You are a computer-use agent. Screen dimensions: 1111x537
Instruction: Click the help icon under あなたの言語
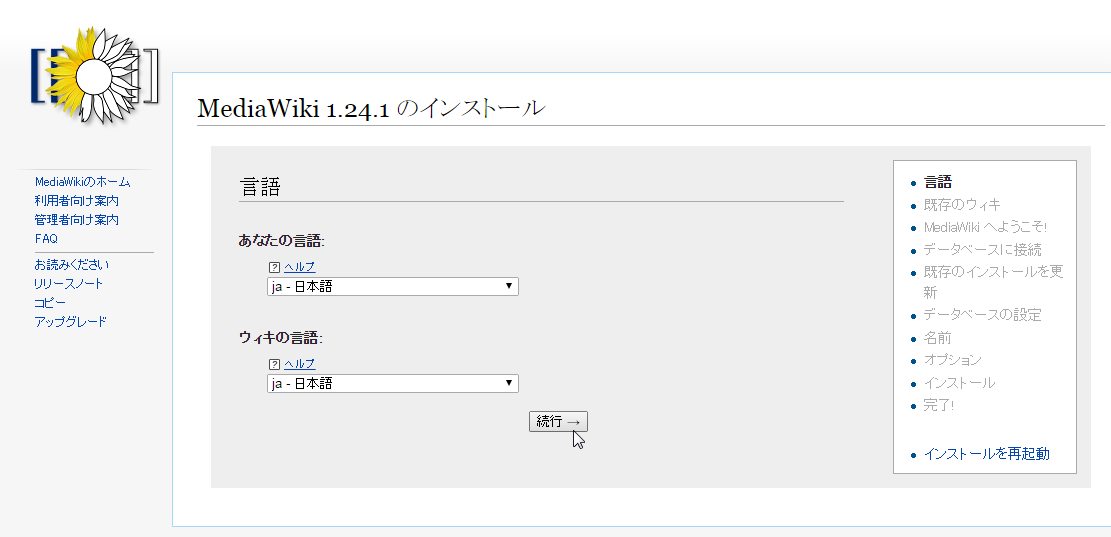[x=275, y=267]
